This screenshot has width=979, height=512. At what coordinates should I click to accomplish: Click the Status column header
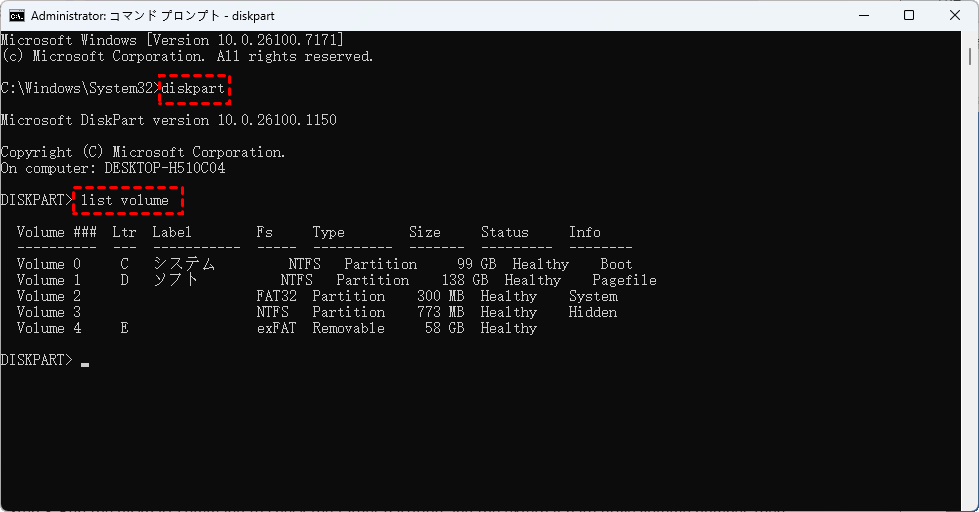[505, 232]
